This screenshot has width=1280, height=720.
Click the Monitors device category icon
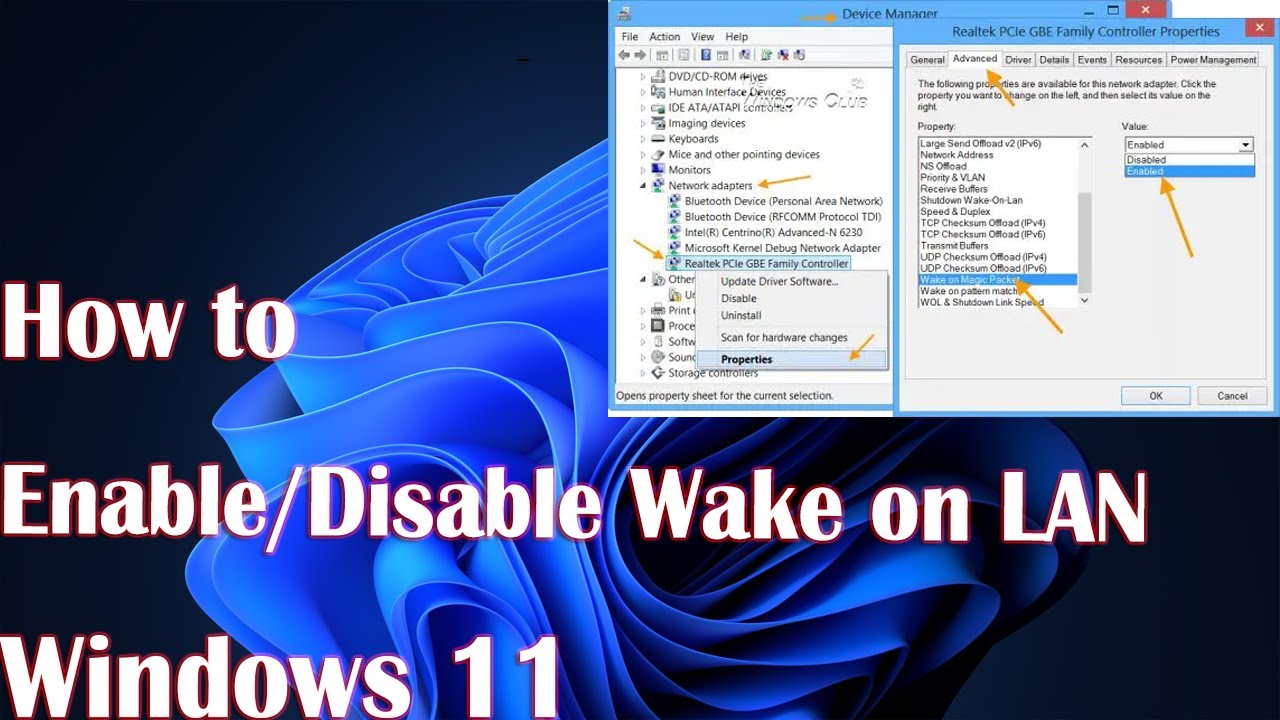[x=658, y=170]
